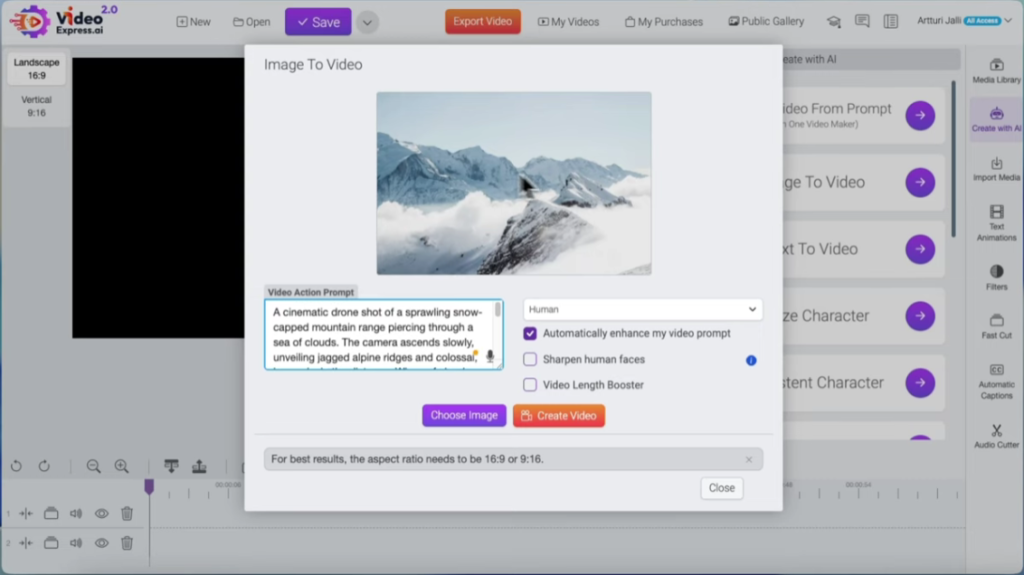Open Image To Video arrow button
This screenshot has width=1024, height=575.
click(x=920, y=182)
